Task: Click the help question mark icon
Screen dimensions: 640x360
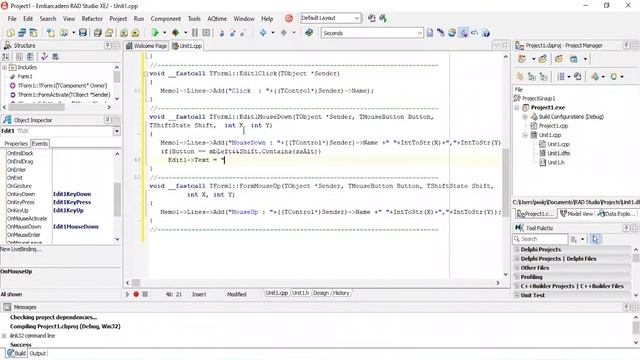Action: pos(486,33)
